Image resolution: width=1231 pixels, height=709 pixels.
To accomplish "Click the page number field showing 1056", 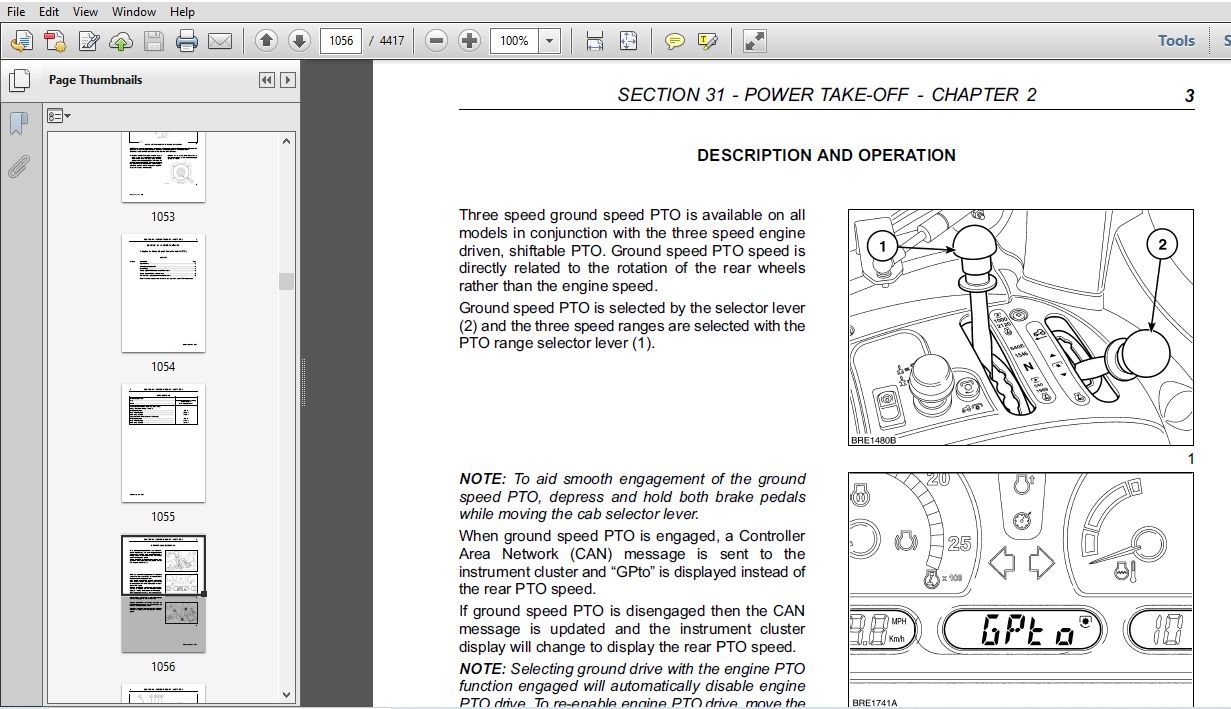I will pos(341,41).
